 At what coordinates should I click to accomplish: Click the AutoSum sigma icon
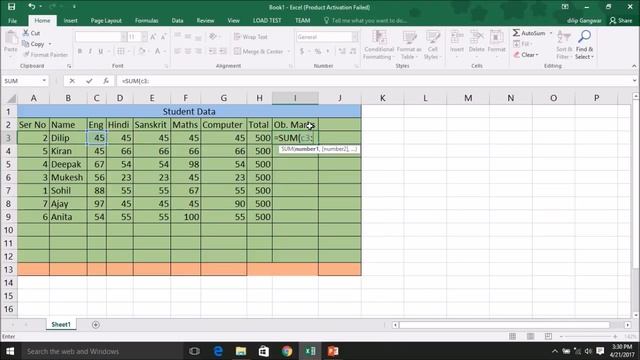(516, 33)
